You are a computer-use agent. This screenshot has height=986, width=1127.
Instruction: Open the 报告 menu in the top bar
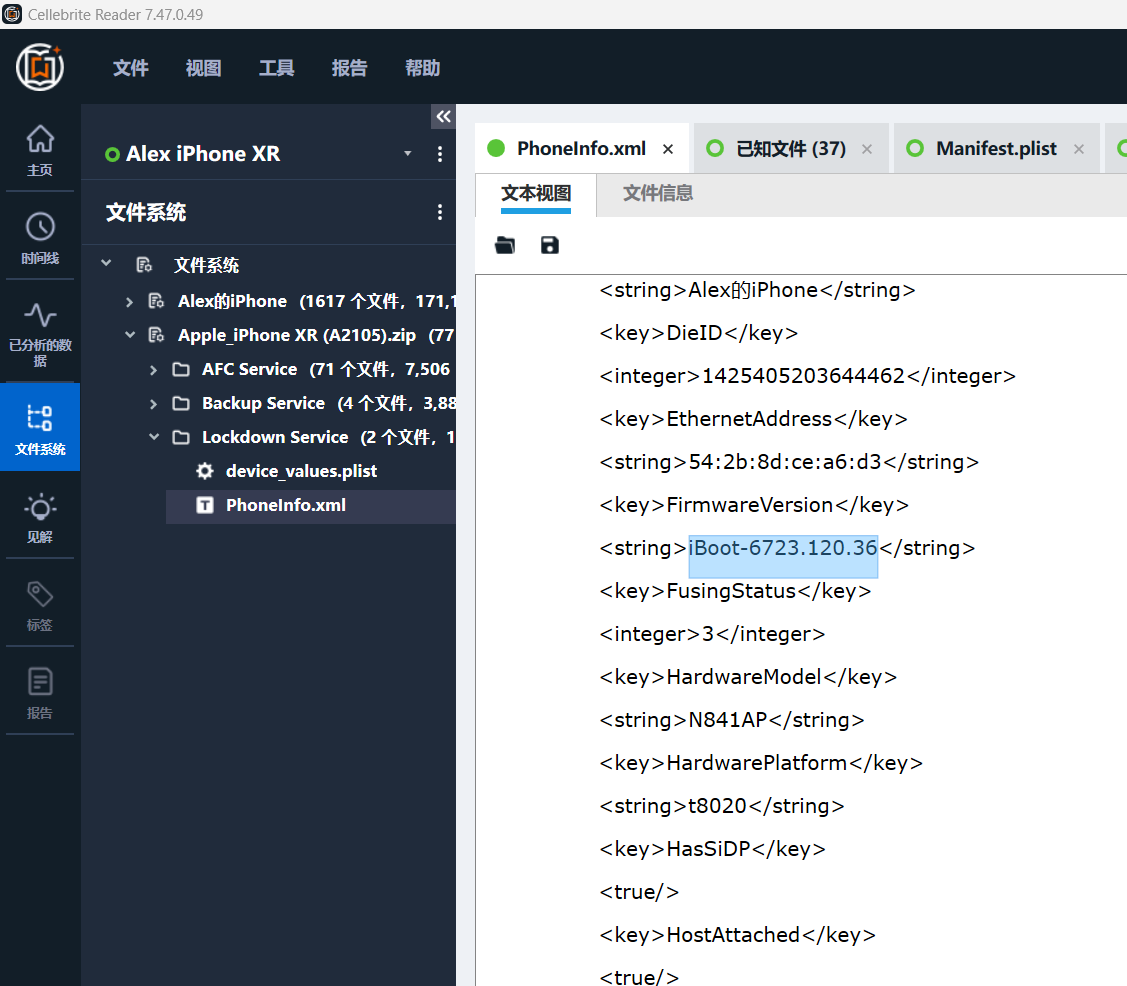tap(349, 68)
